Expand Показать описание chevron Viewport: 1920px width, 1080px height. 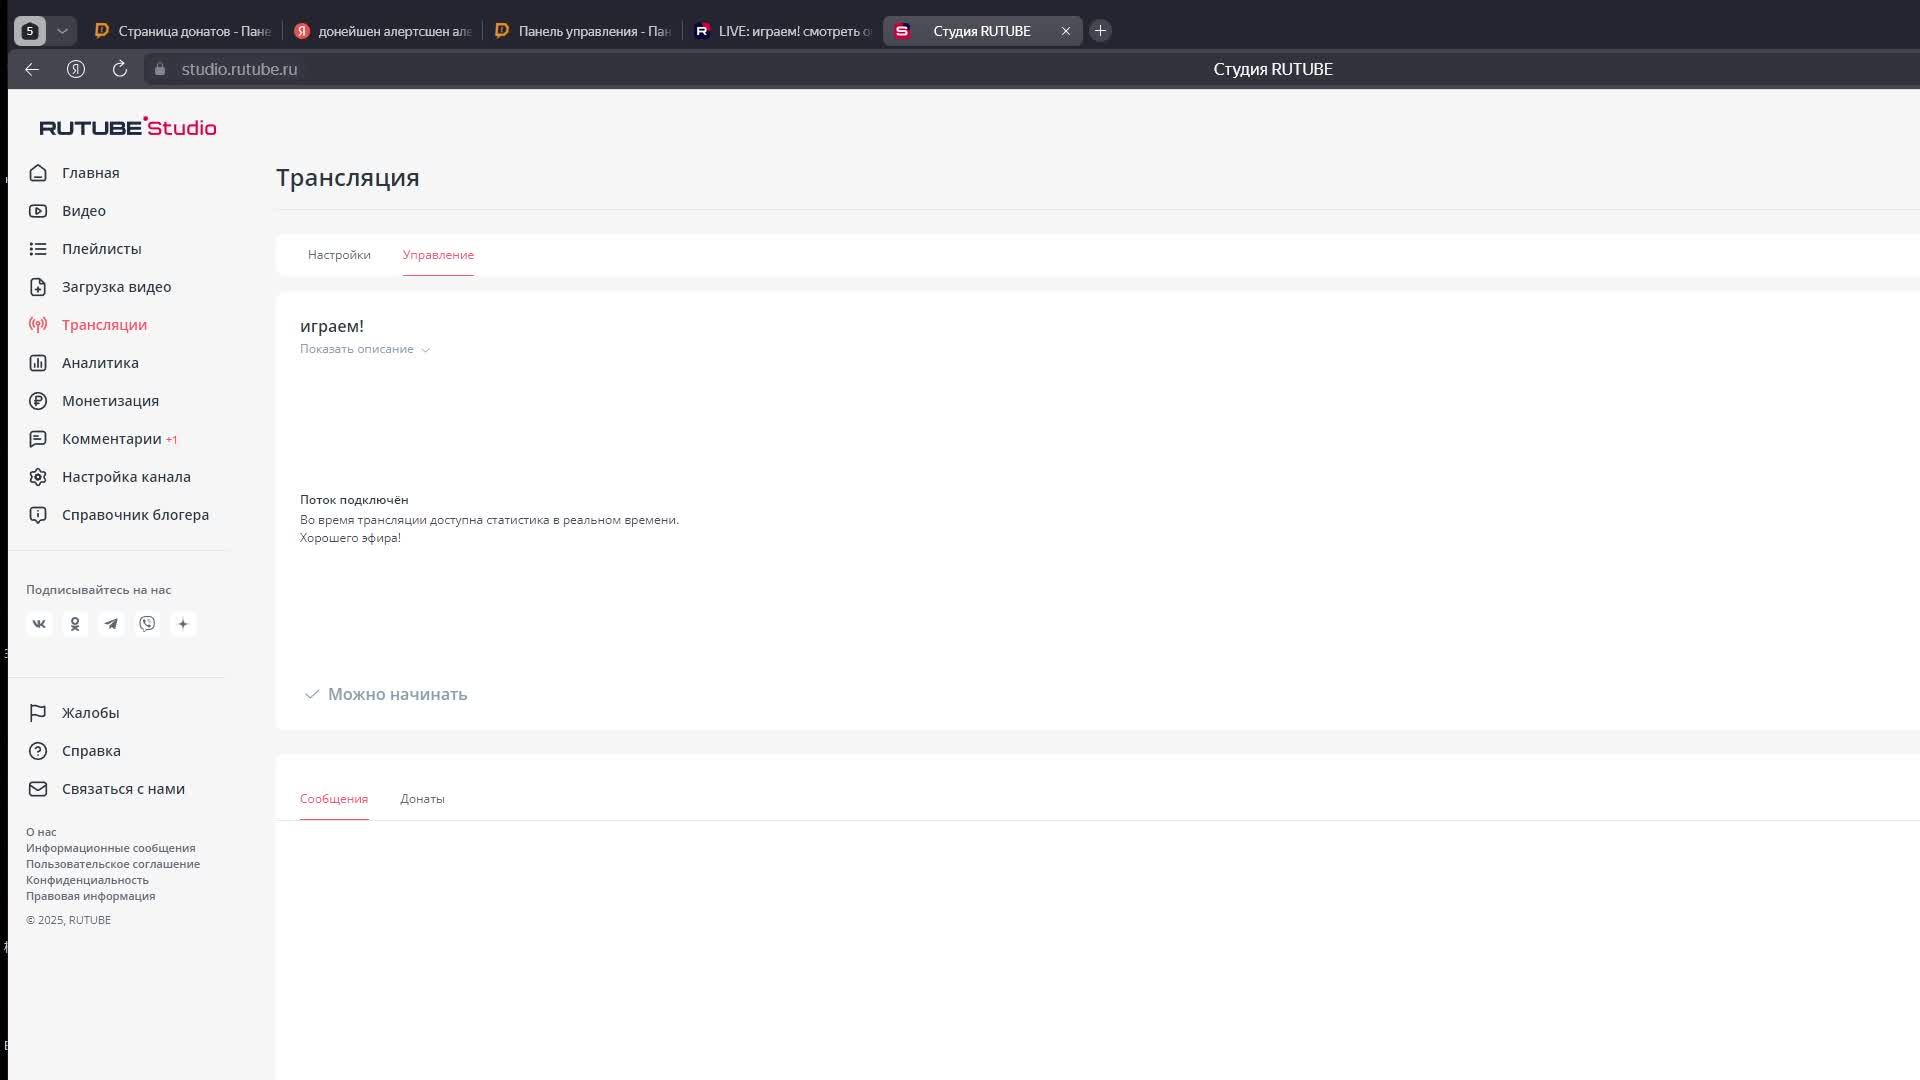pyautogui.click(x=426, y=350)
